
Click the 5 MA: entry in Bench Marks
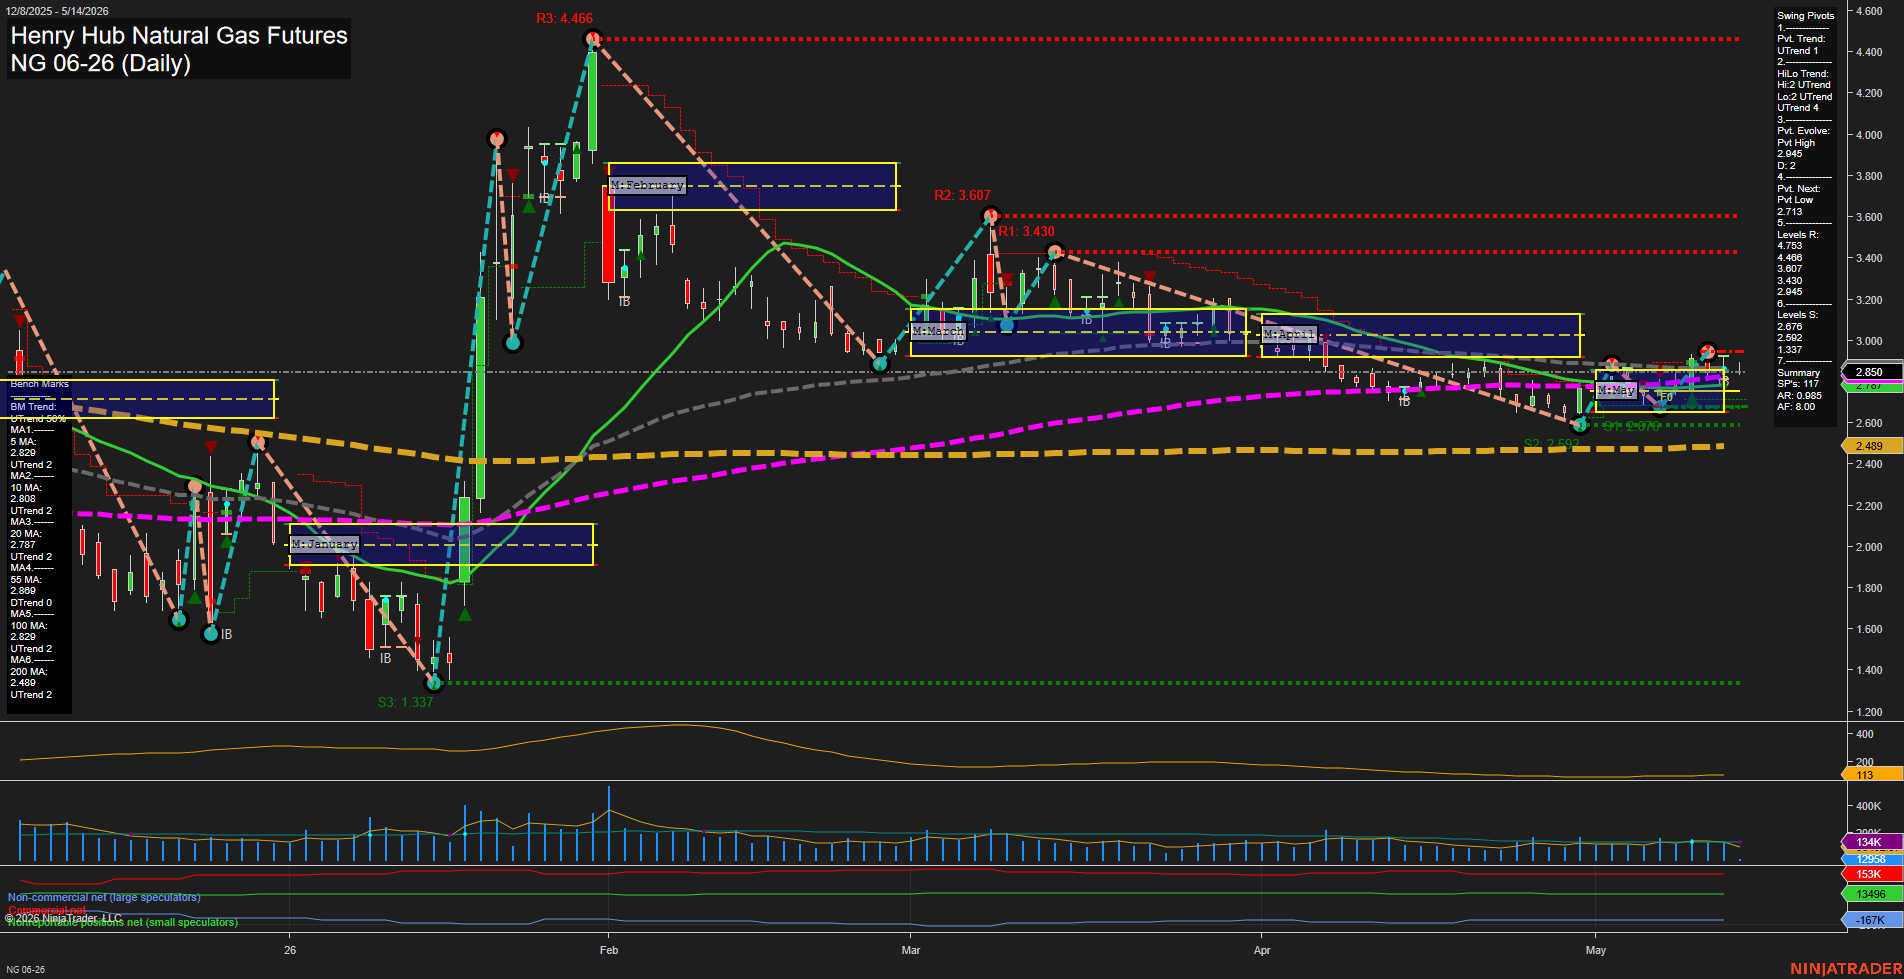click(x=24, y=442)
